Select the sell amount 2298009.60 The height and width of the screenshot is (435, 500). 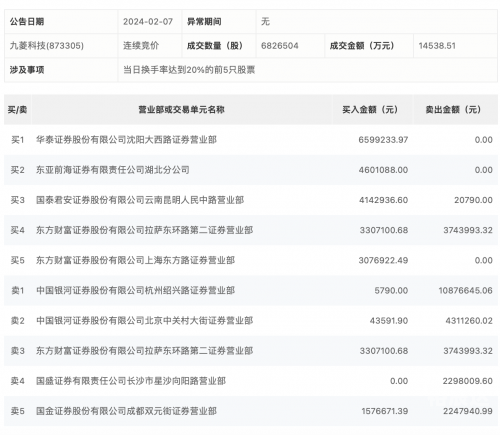tap(468, 381)
